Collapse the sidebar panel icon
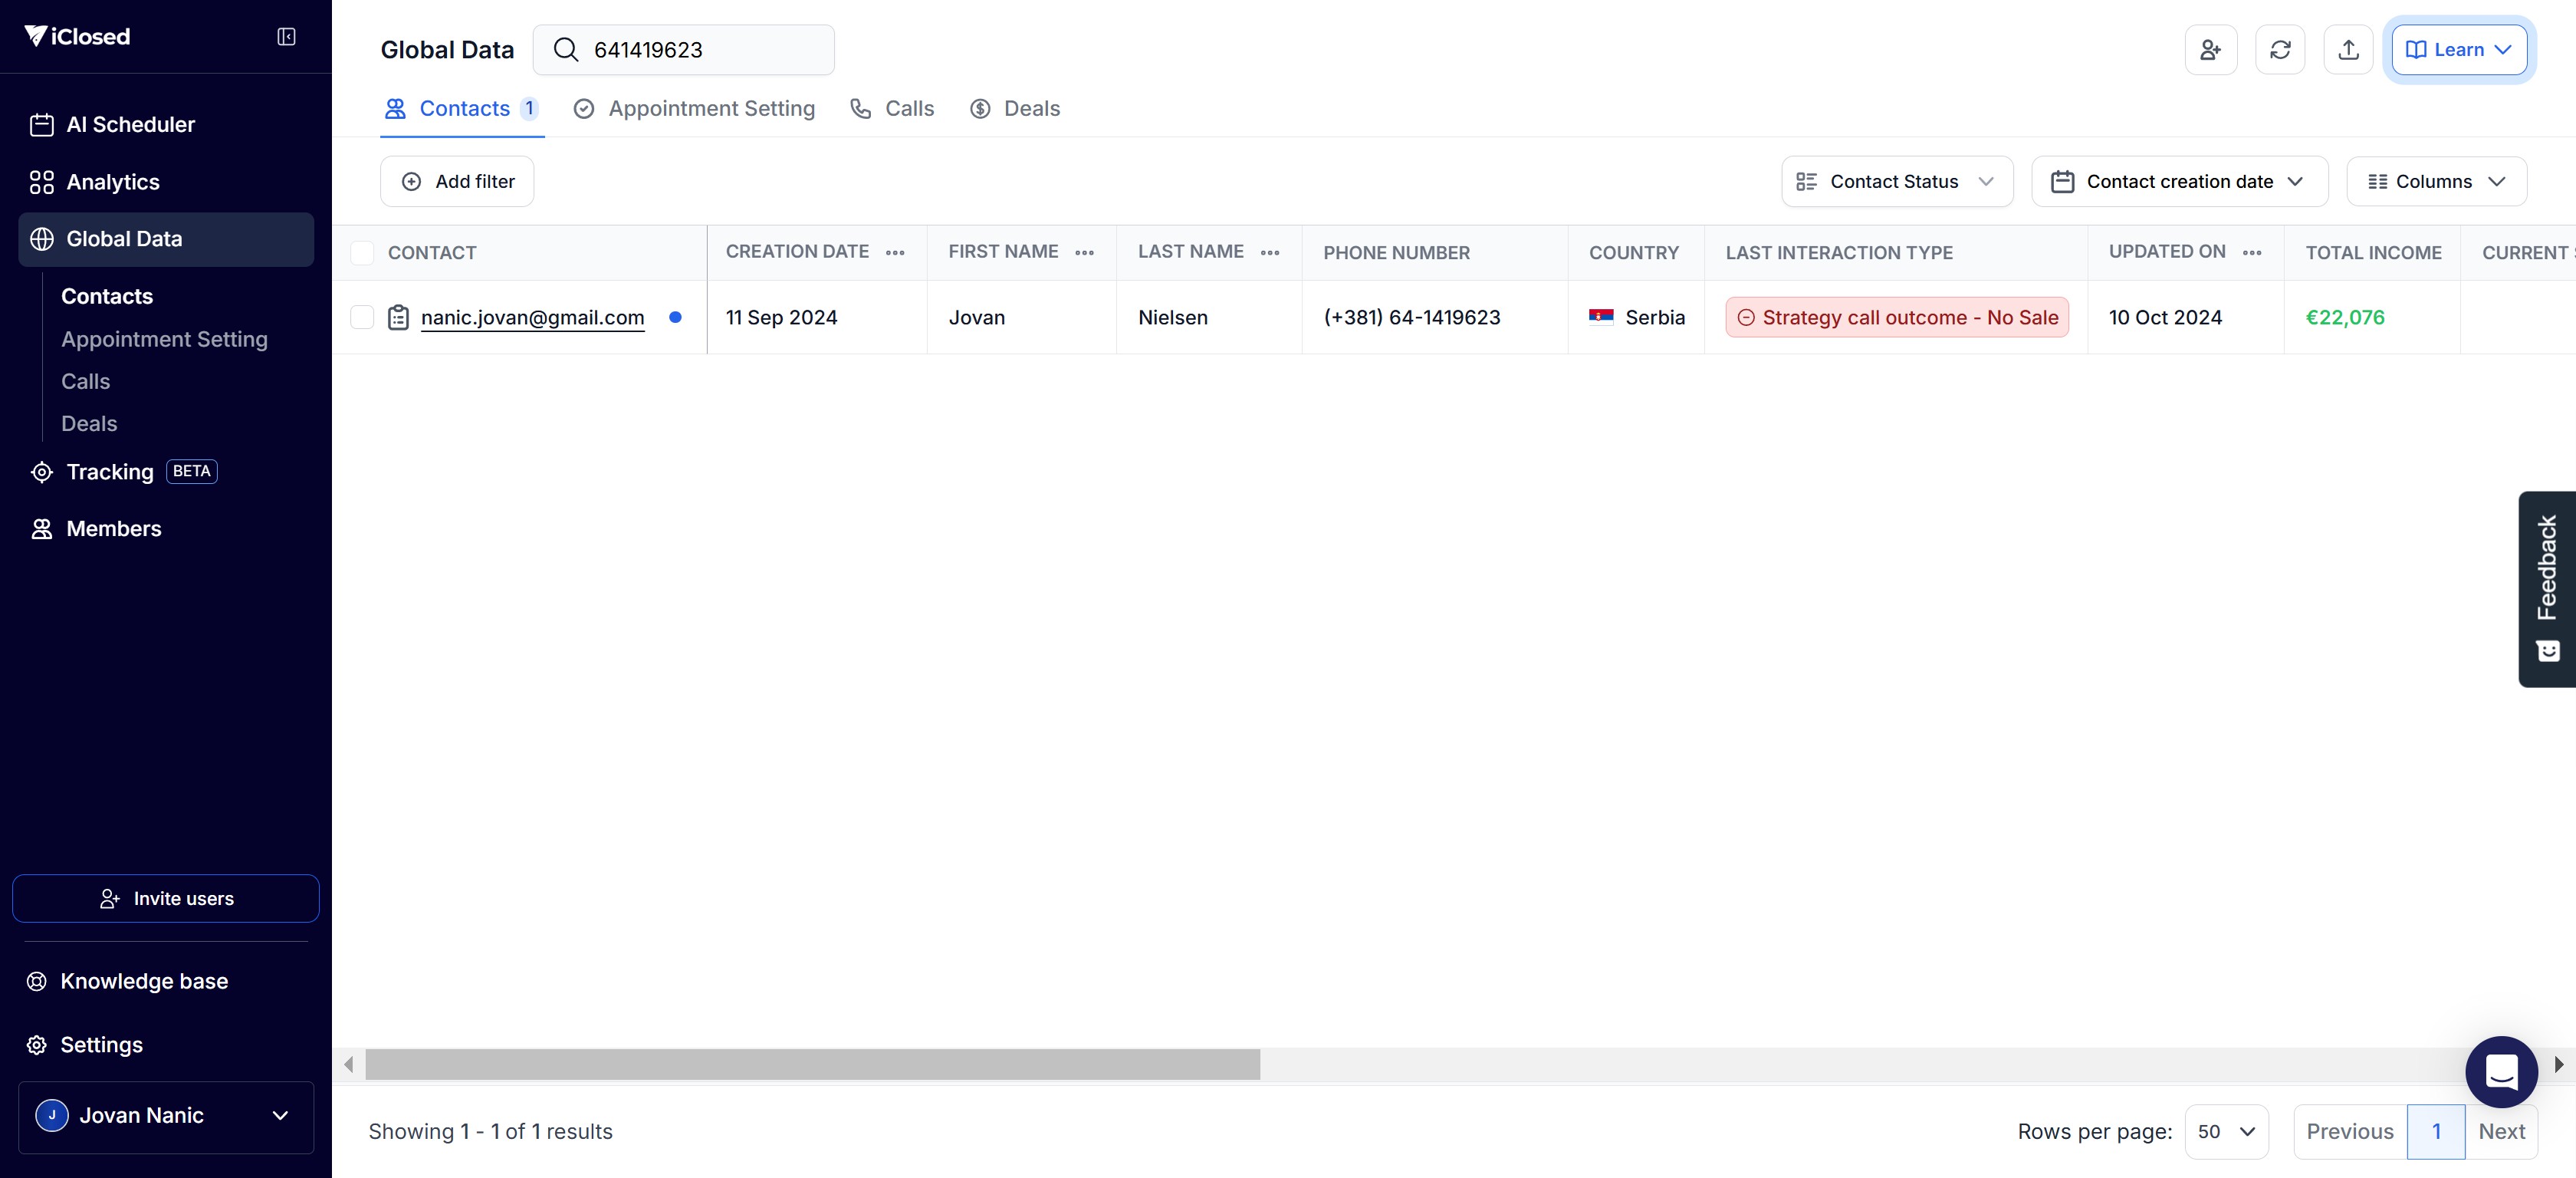Viewport: 2576px width, 1178px height. pos(286,37)
